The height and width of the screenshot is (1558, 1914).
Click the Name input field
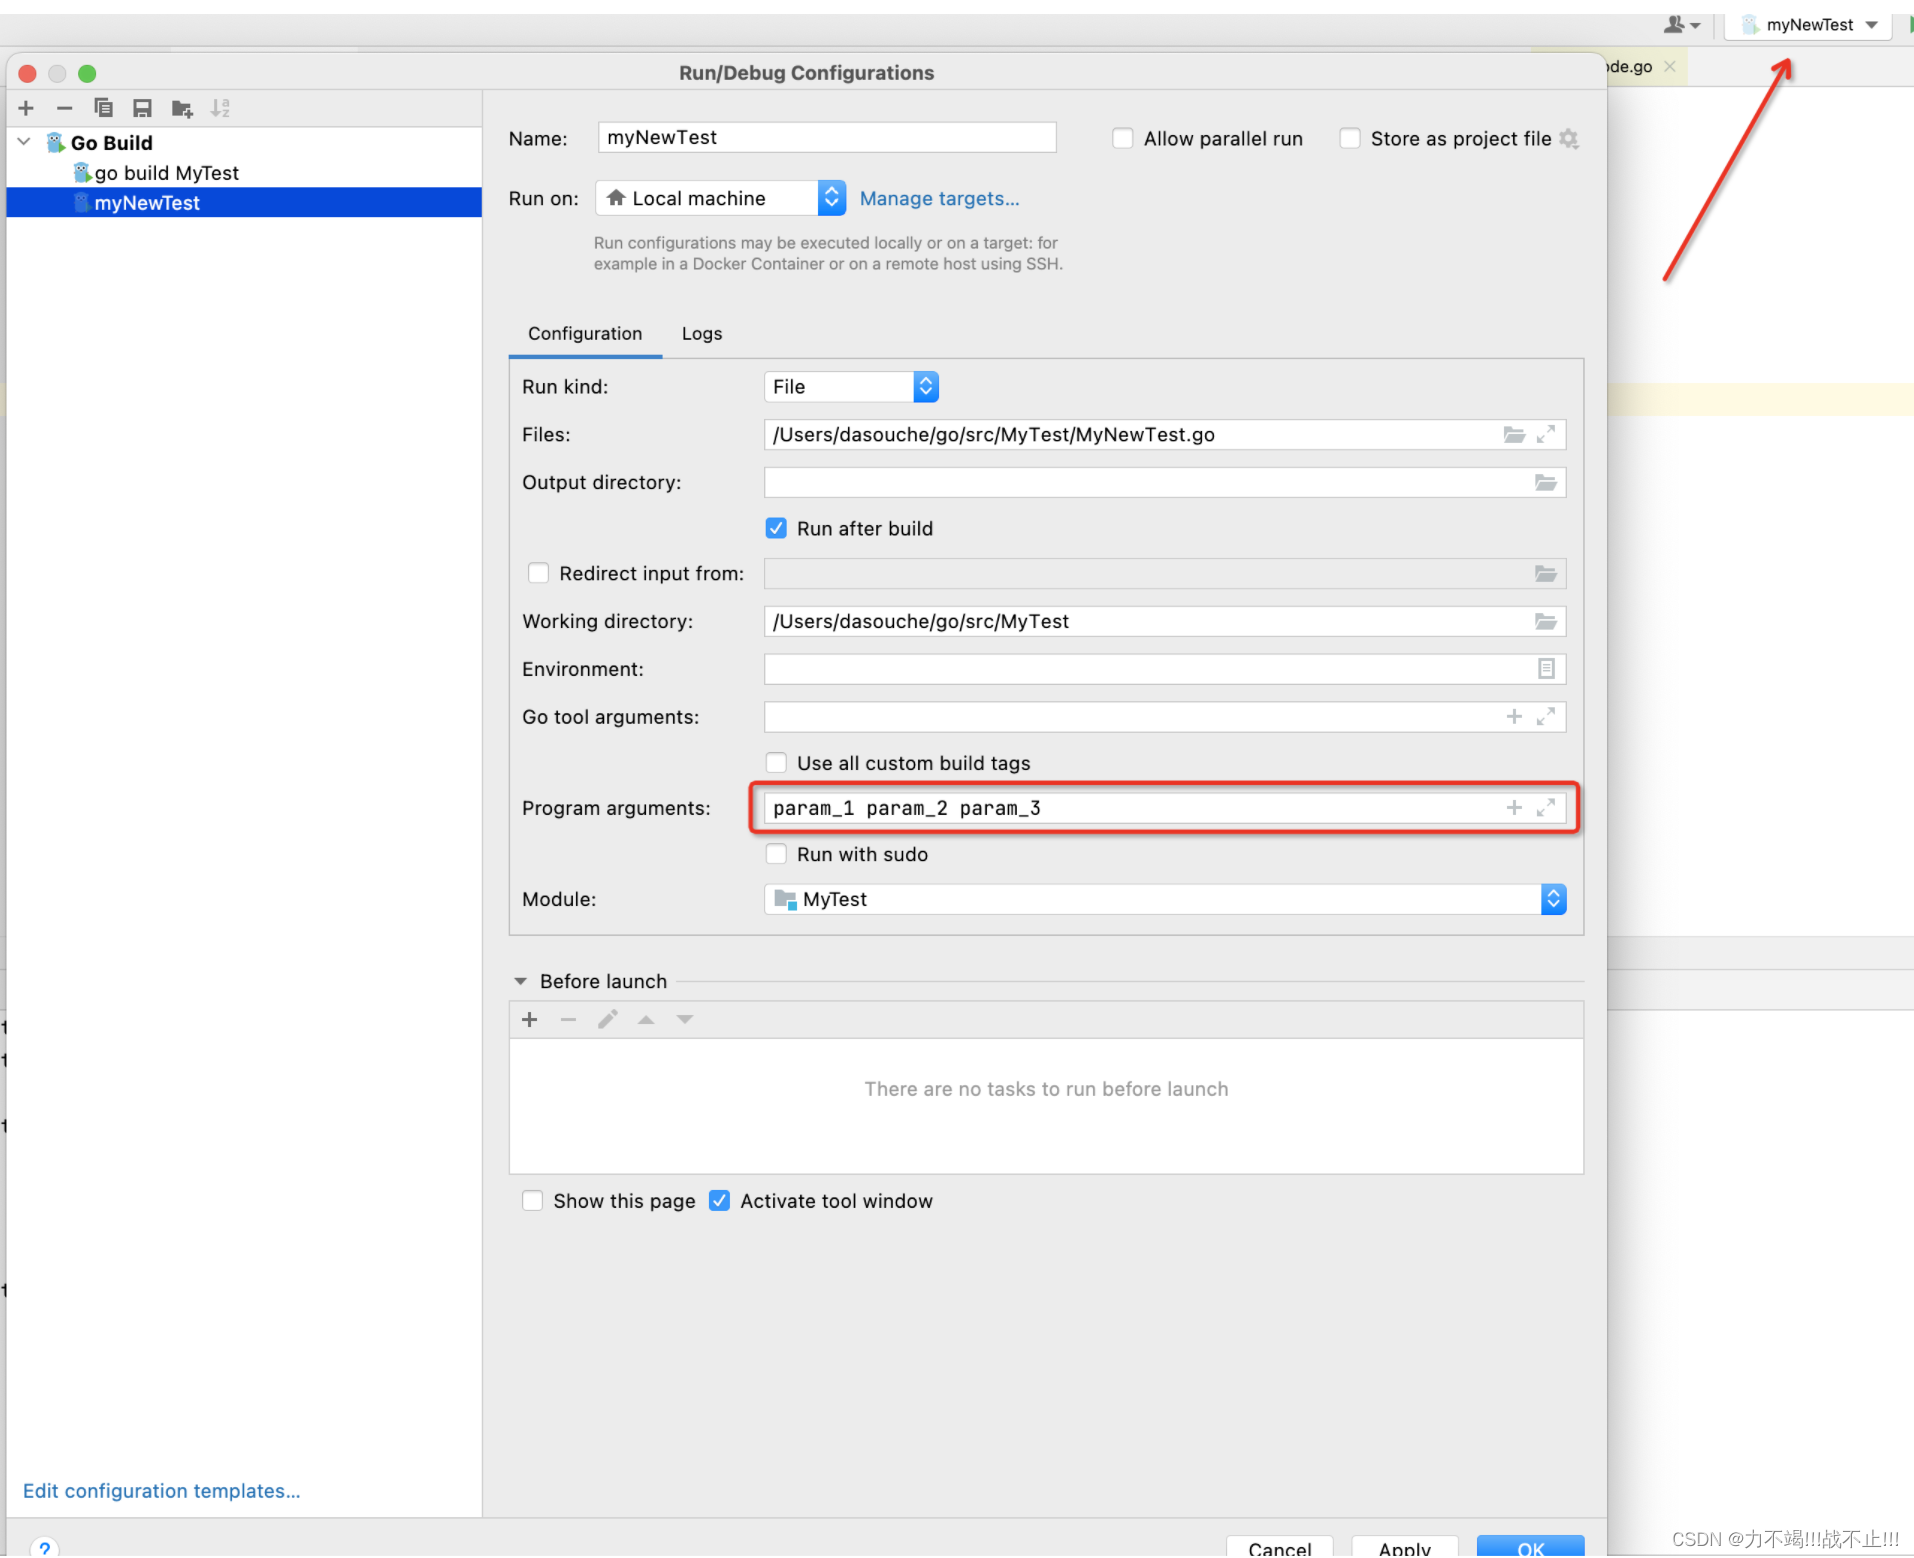click(x=827, y=138)
